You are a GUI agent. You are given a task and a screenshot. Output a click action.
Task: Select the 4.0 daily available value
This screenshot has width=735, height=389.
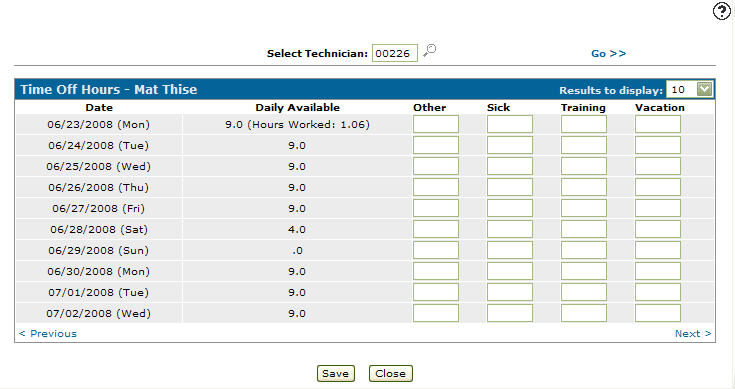point(297,230)
